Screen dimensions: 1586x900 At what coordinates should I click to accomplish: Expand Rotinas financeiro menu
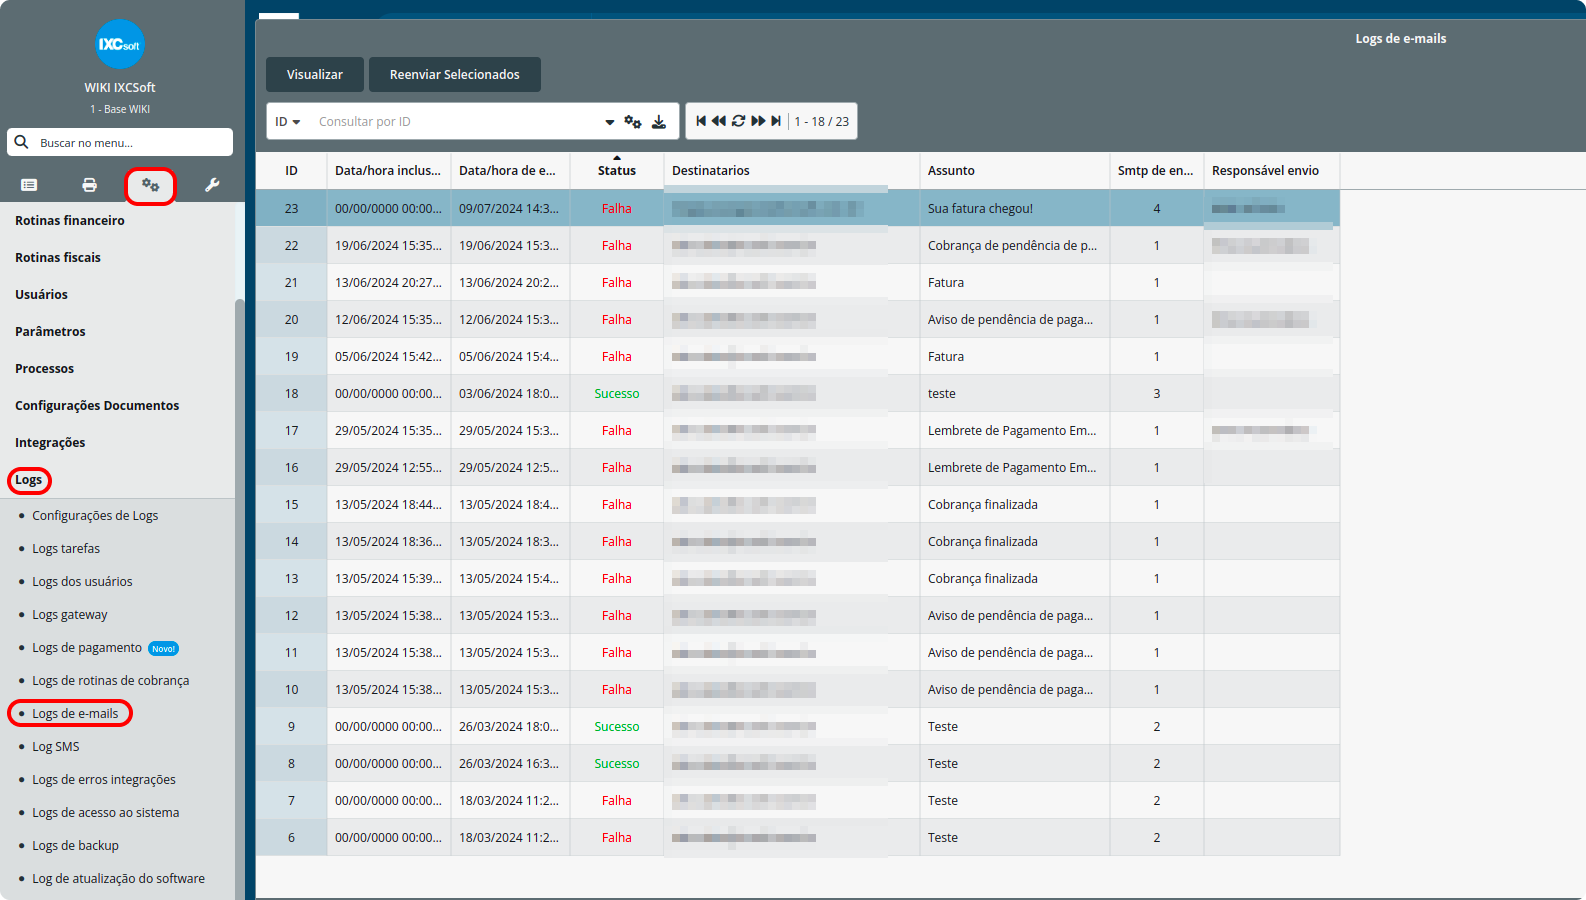[70, 221]
